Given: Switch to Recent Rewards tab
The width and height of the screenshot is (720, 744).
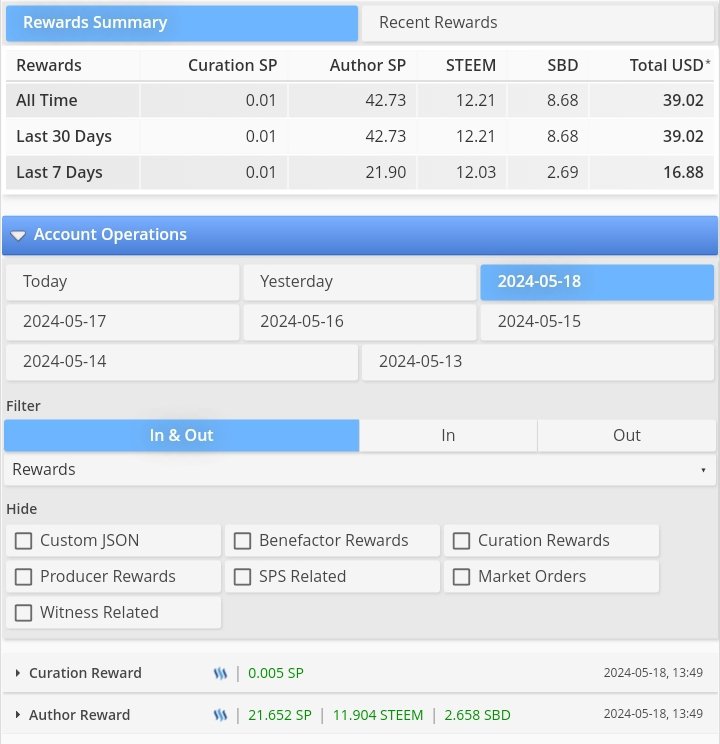Looking at the screenshot, I should (538, 23).
